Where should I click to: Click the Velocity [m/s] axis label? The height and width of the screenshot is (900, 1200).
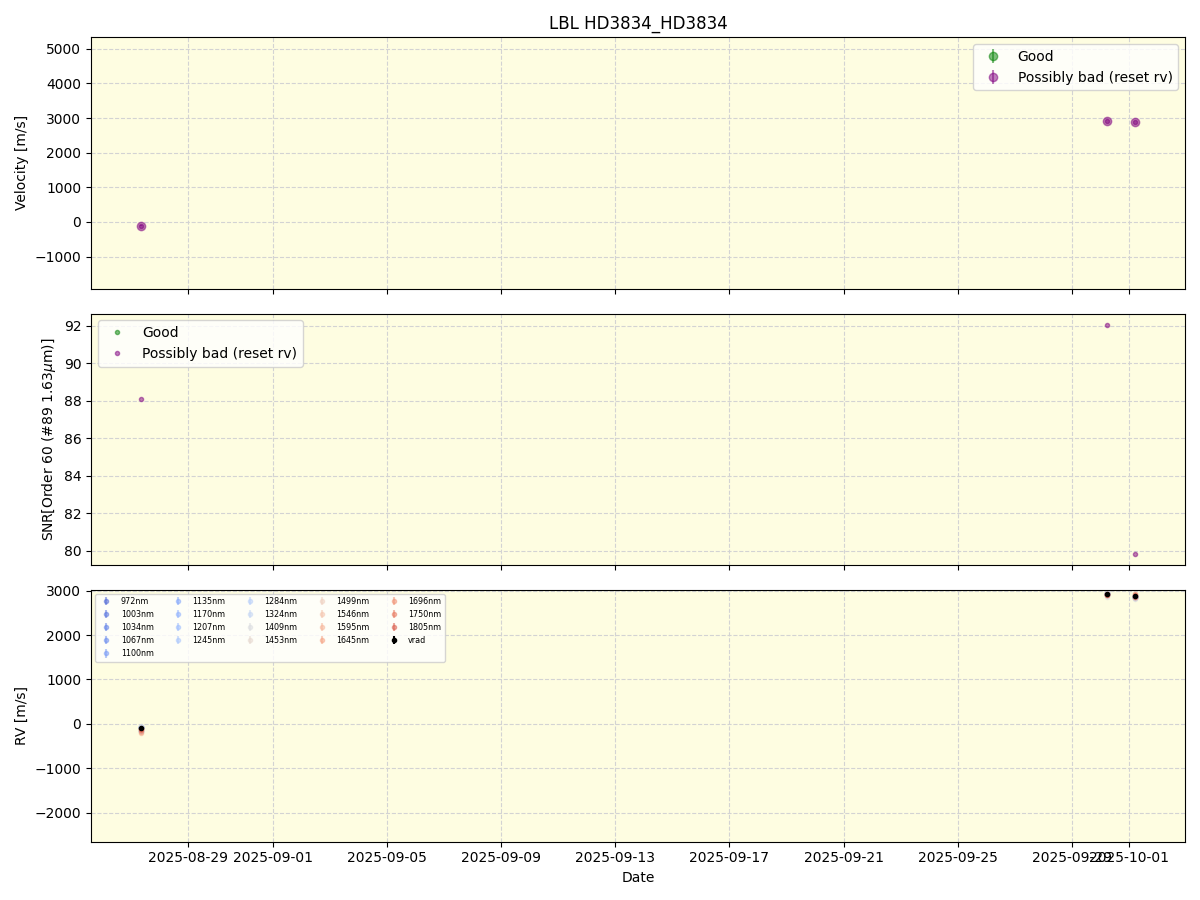[21, 163]
